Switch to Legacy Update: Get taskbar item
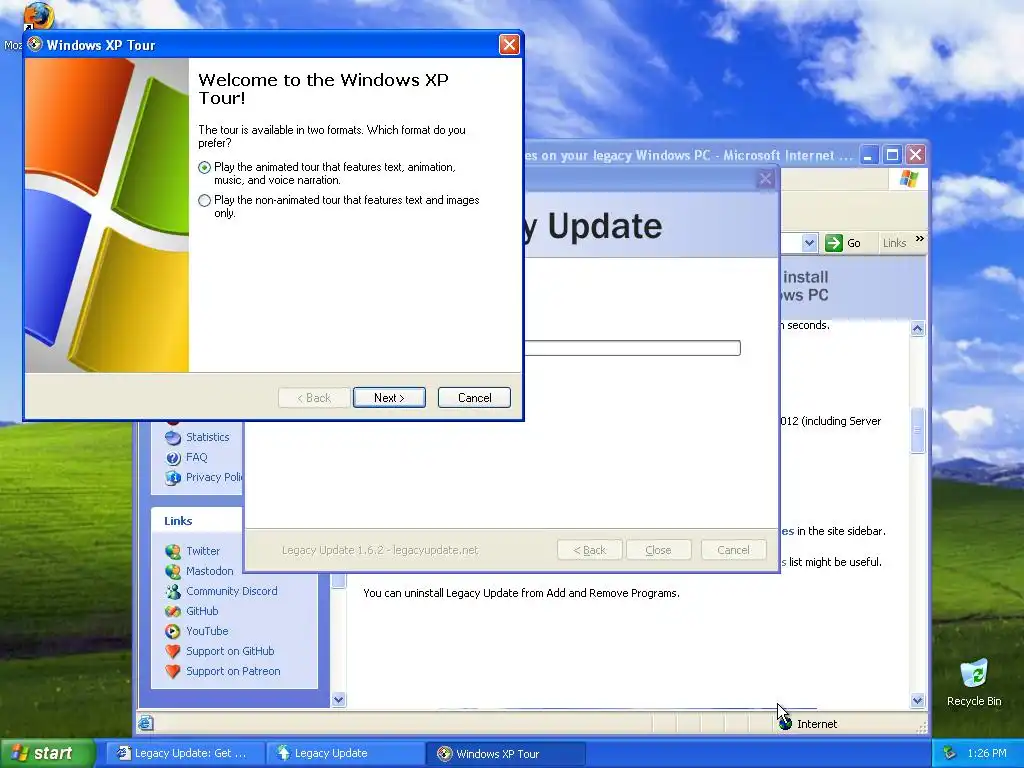Viewport: 1024px width, 768px height. [x=185, y=753]
